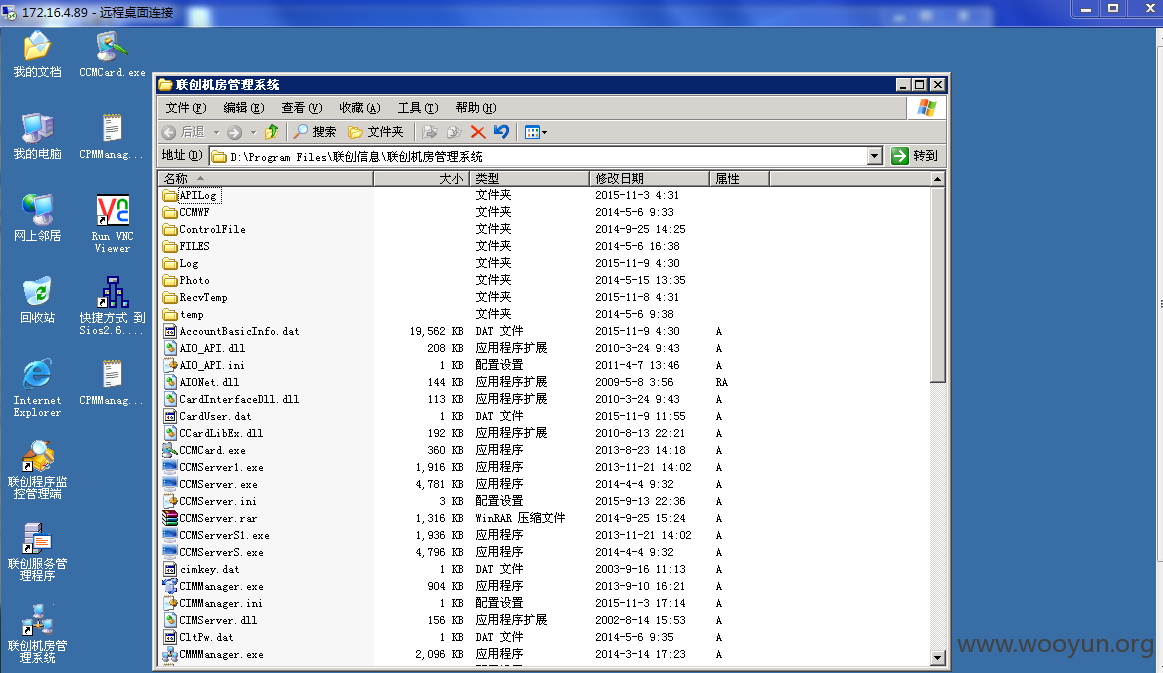1163x673 pixels.
Task: Sort by 类型 column header
Action: (x=530, y=178)
